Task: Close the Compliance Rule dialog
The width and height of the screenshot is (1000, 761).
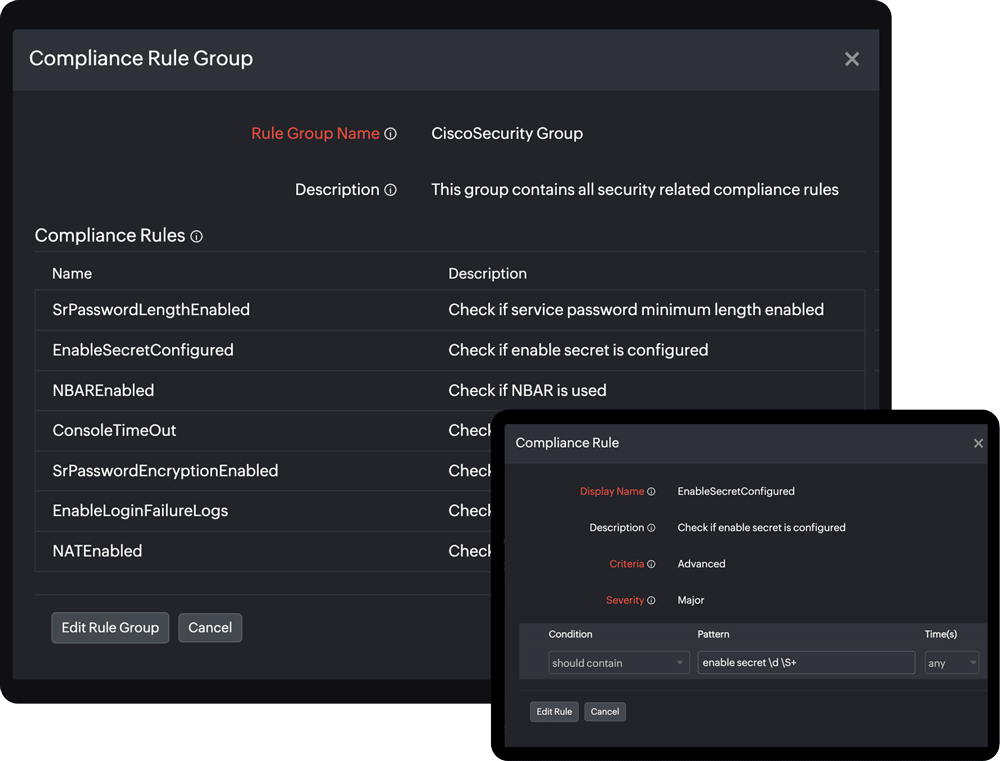Action: (x=978, y=443)
